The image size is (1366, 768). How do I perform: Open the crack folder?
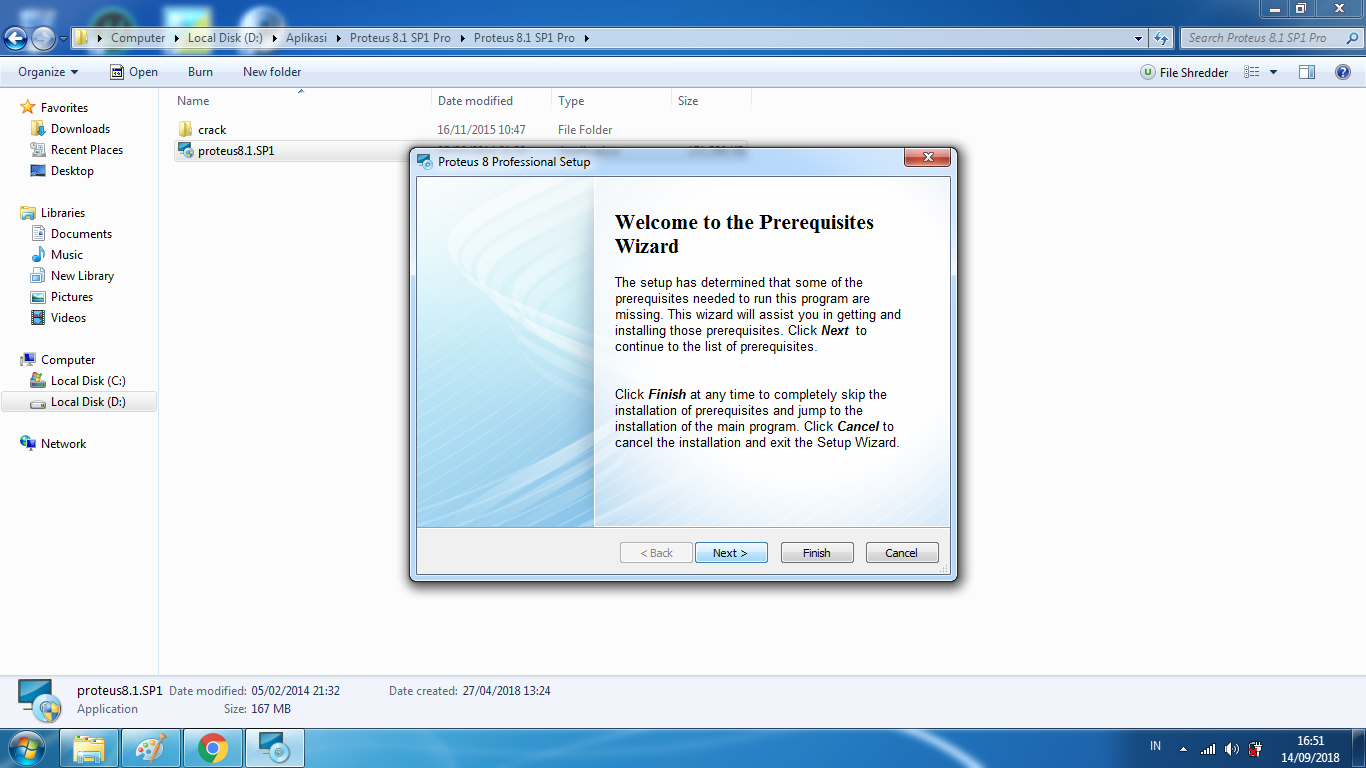(212, 130)
